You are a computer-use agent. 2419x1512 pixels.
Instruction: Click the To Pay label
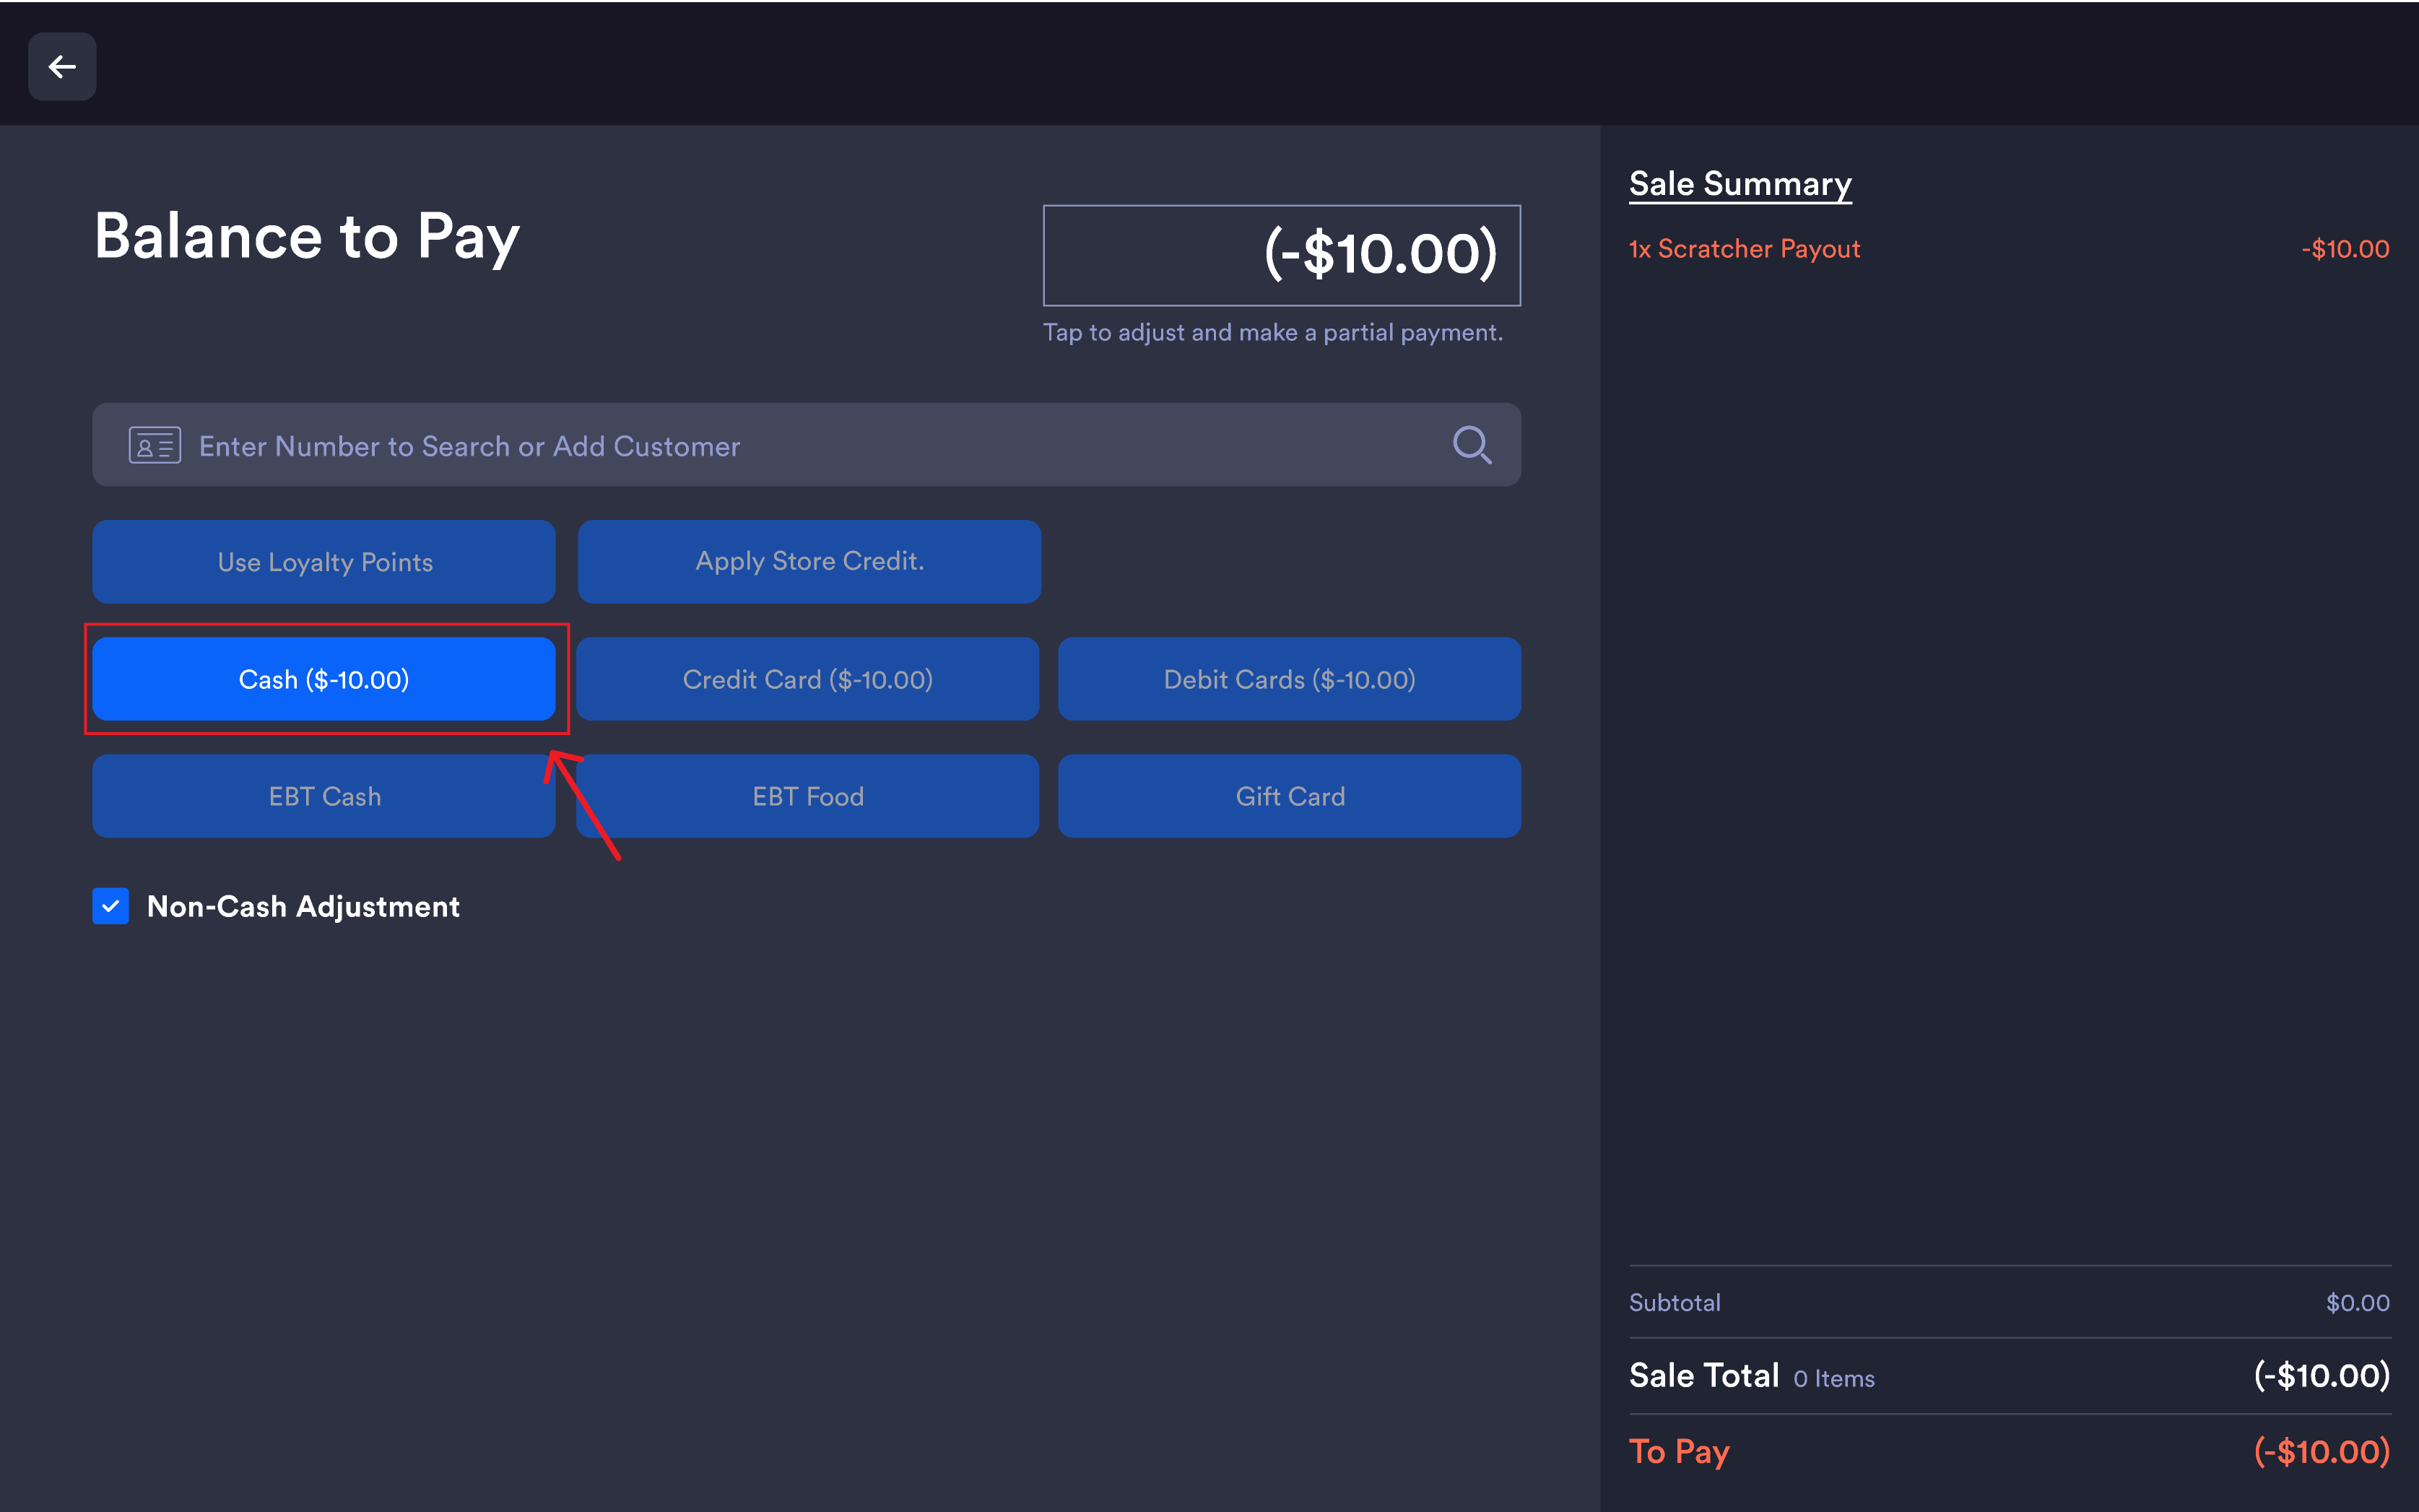click(1679, 1452)
